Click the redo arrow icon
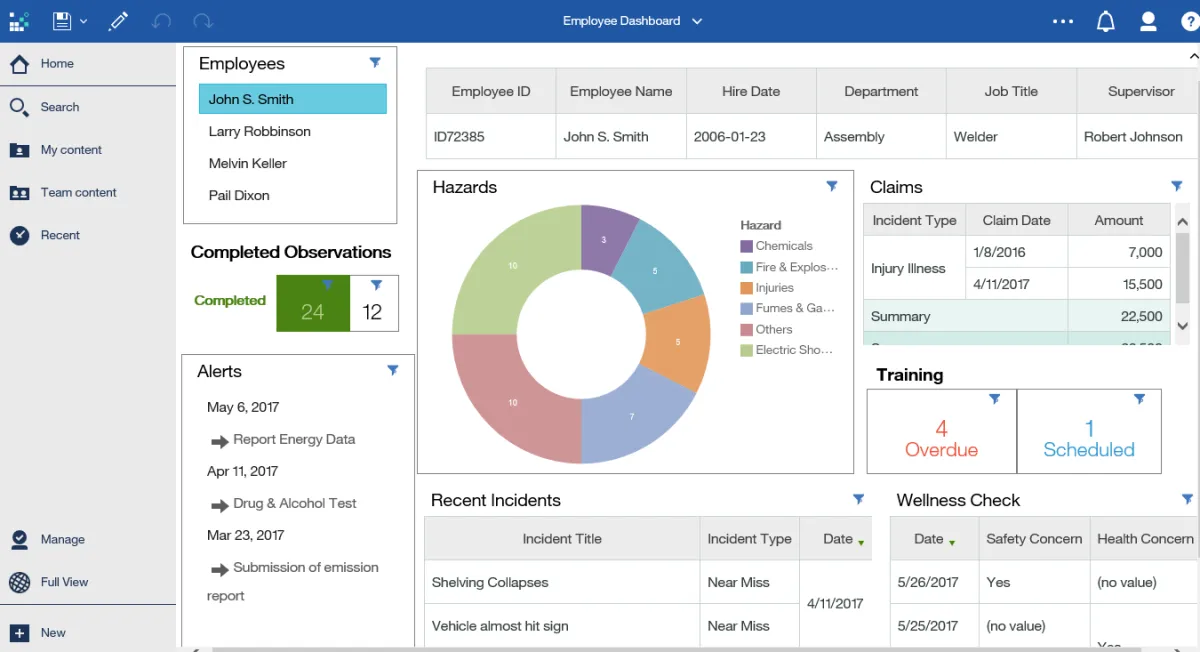Viewport: 1200px width, 652px height. tap(203, 21)
